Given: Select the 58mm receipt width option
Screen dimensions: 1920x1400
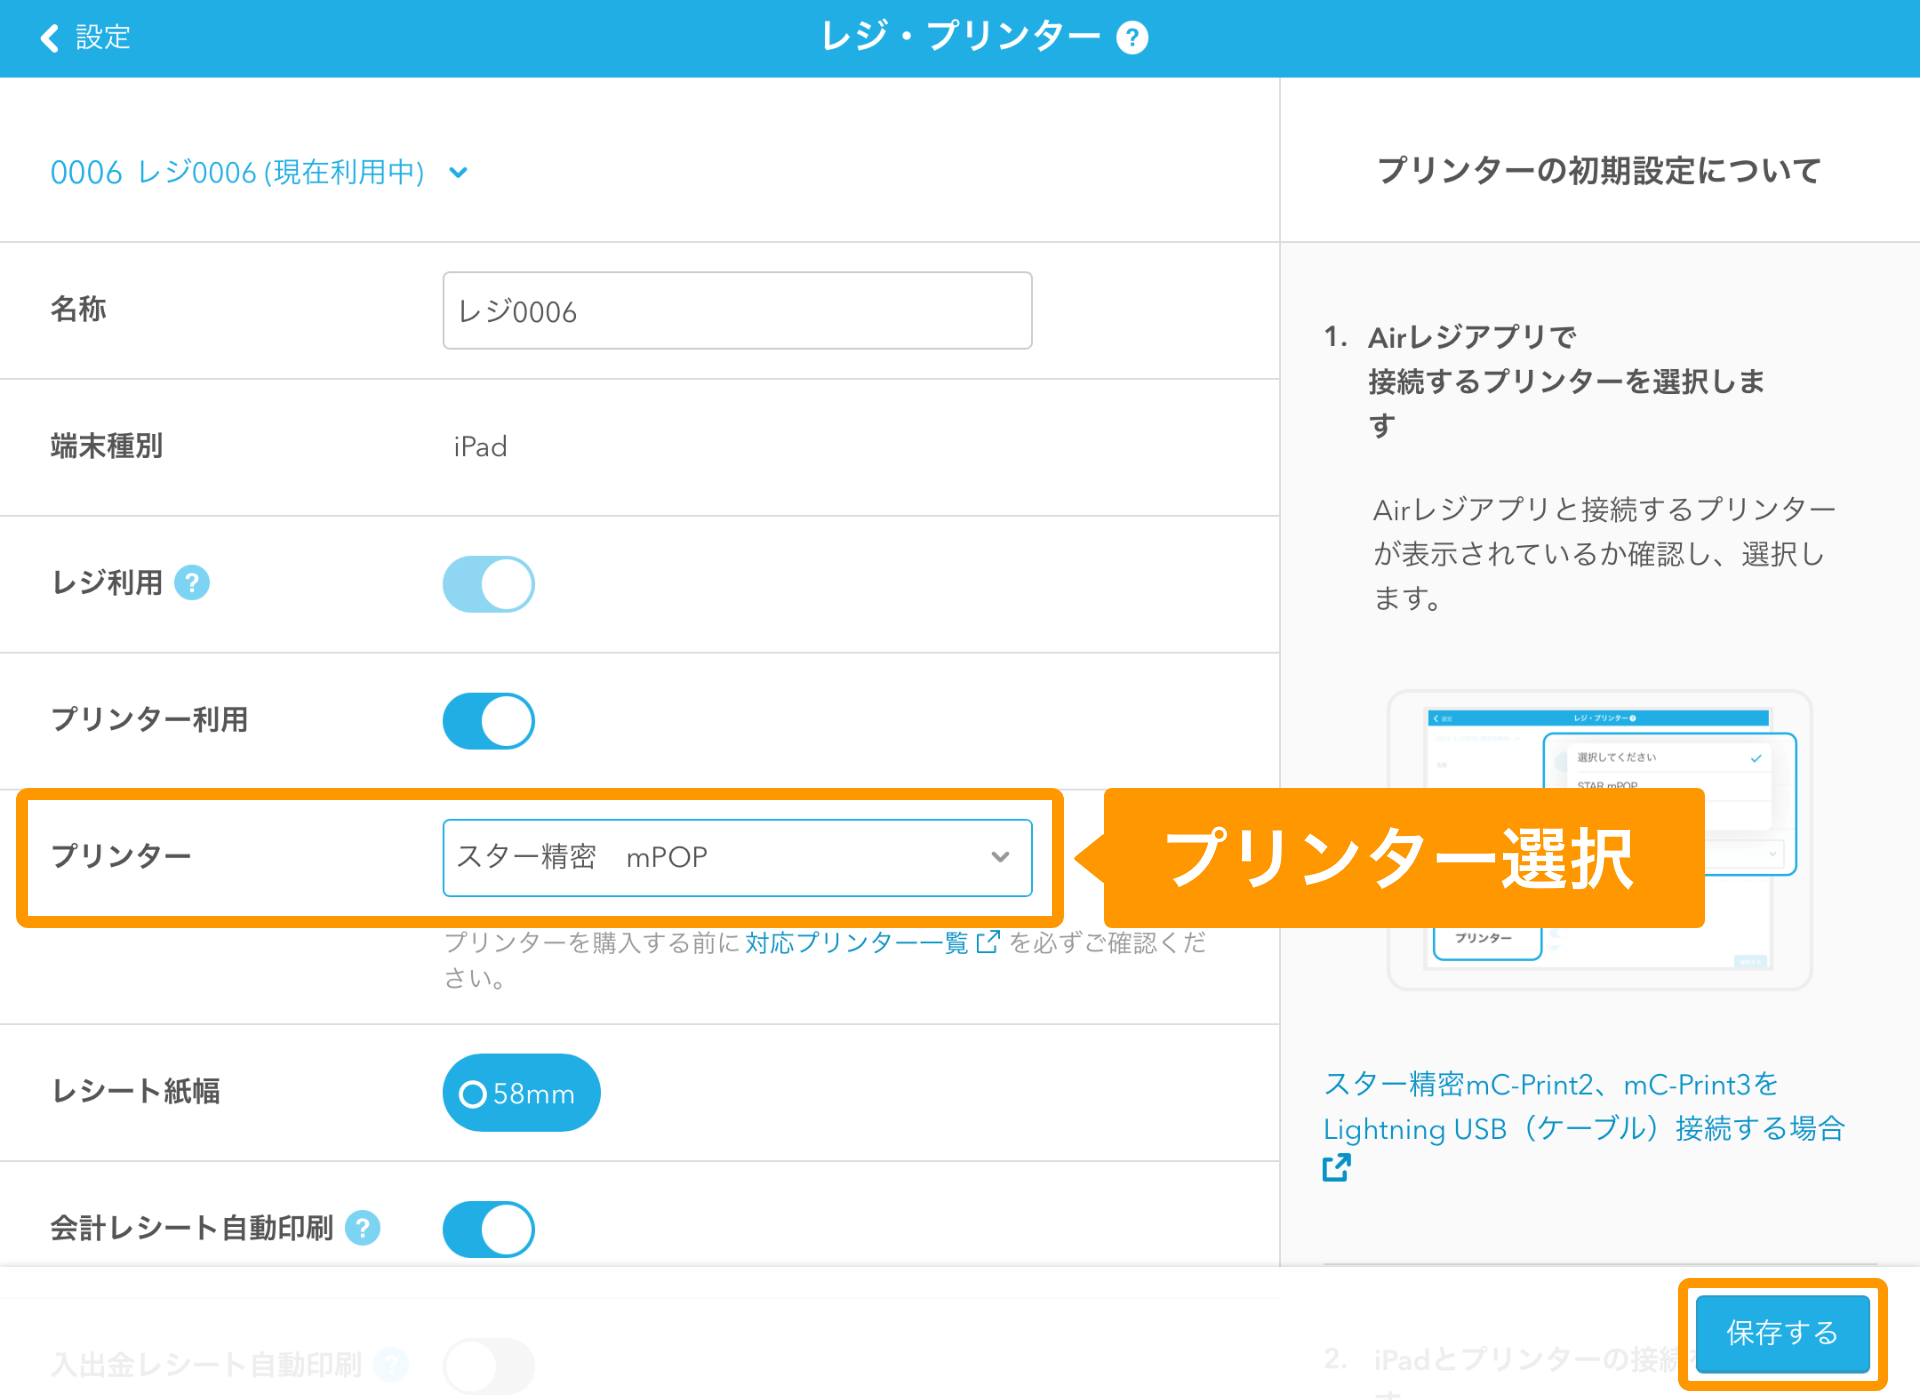Looking at the screenshot, I should click(521, 1093).
